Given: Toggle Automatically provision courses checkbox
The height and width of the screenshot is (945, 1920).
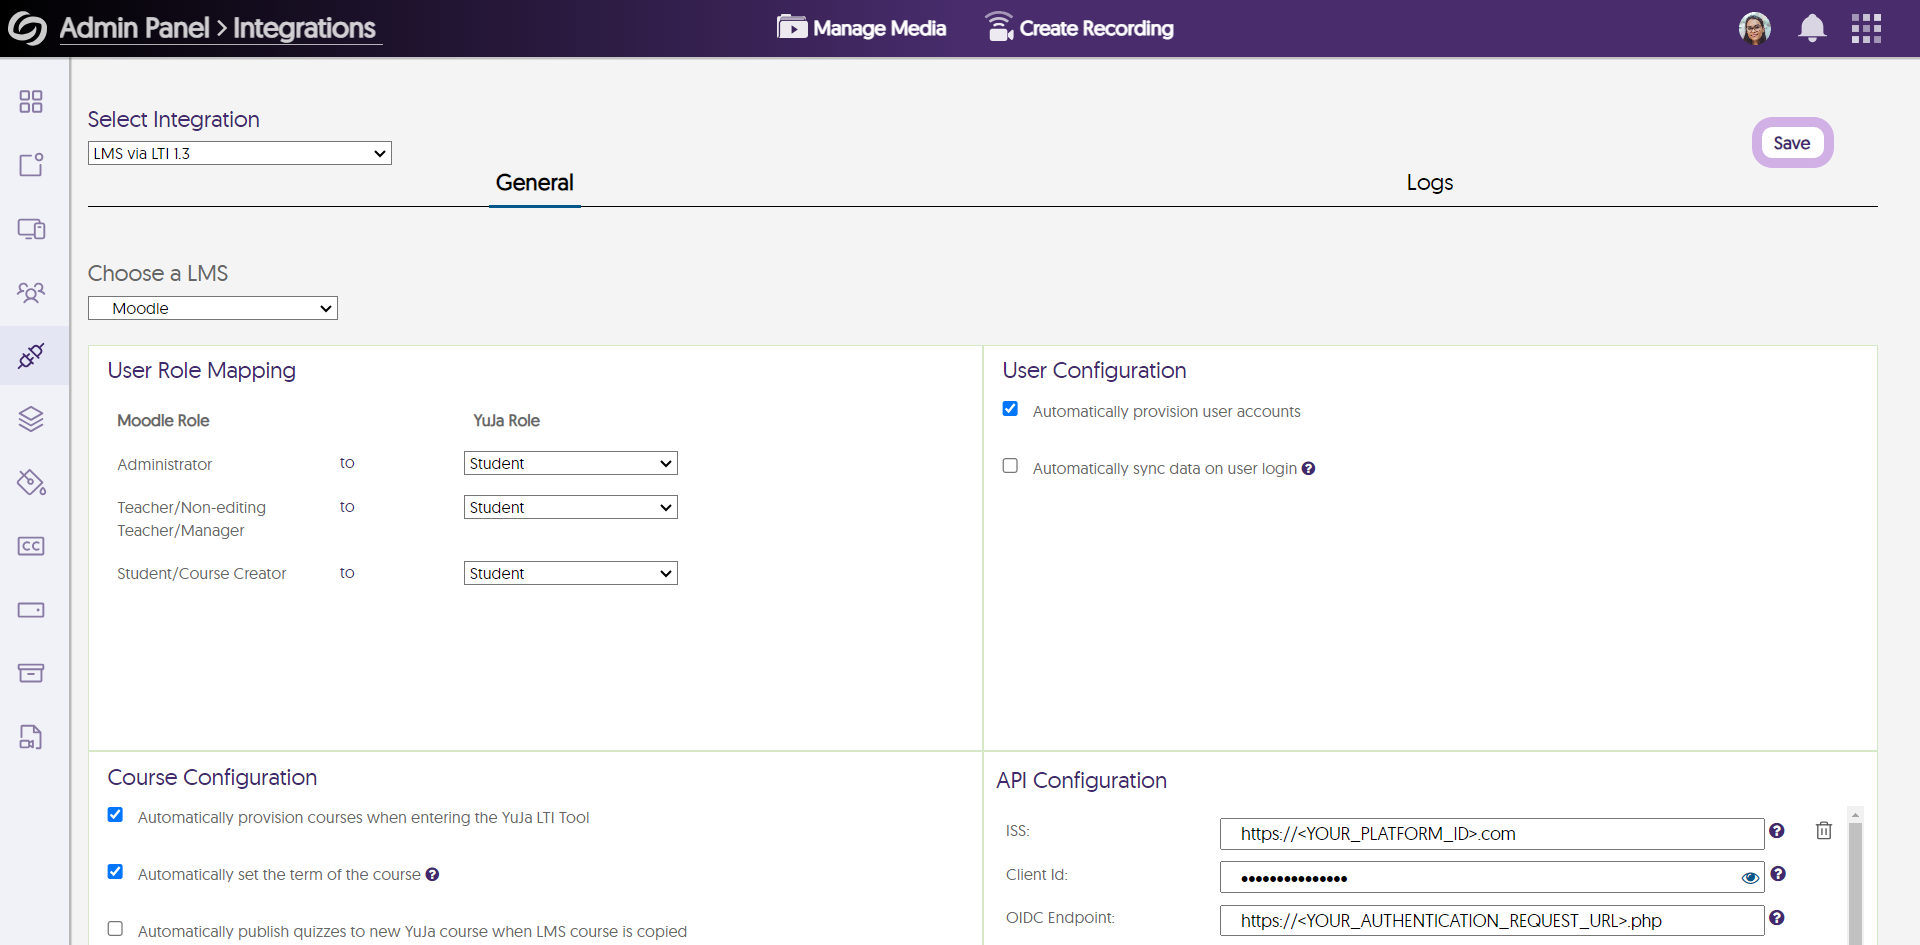Looking at the screenshot, I should tap(115, 815).
